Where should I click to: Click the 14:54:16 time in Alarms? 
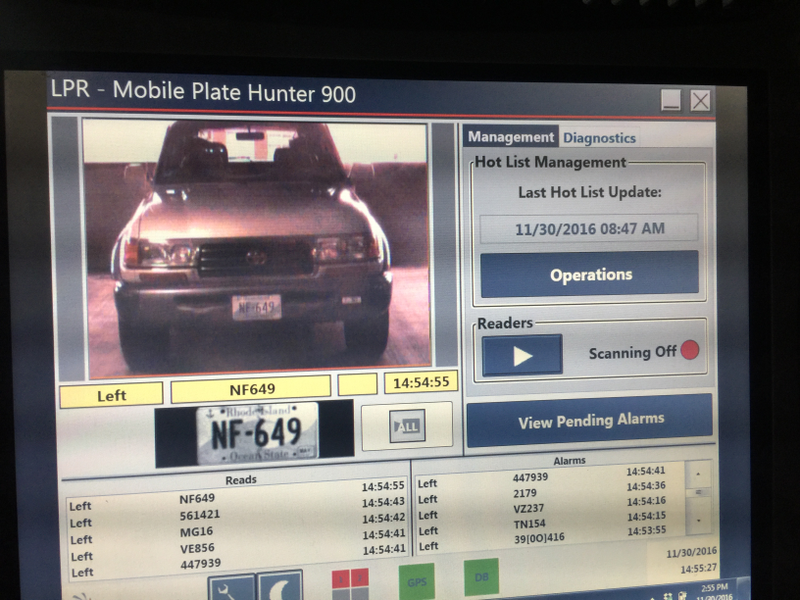(x=646, y=501)
